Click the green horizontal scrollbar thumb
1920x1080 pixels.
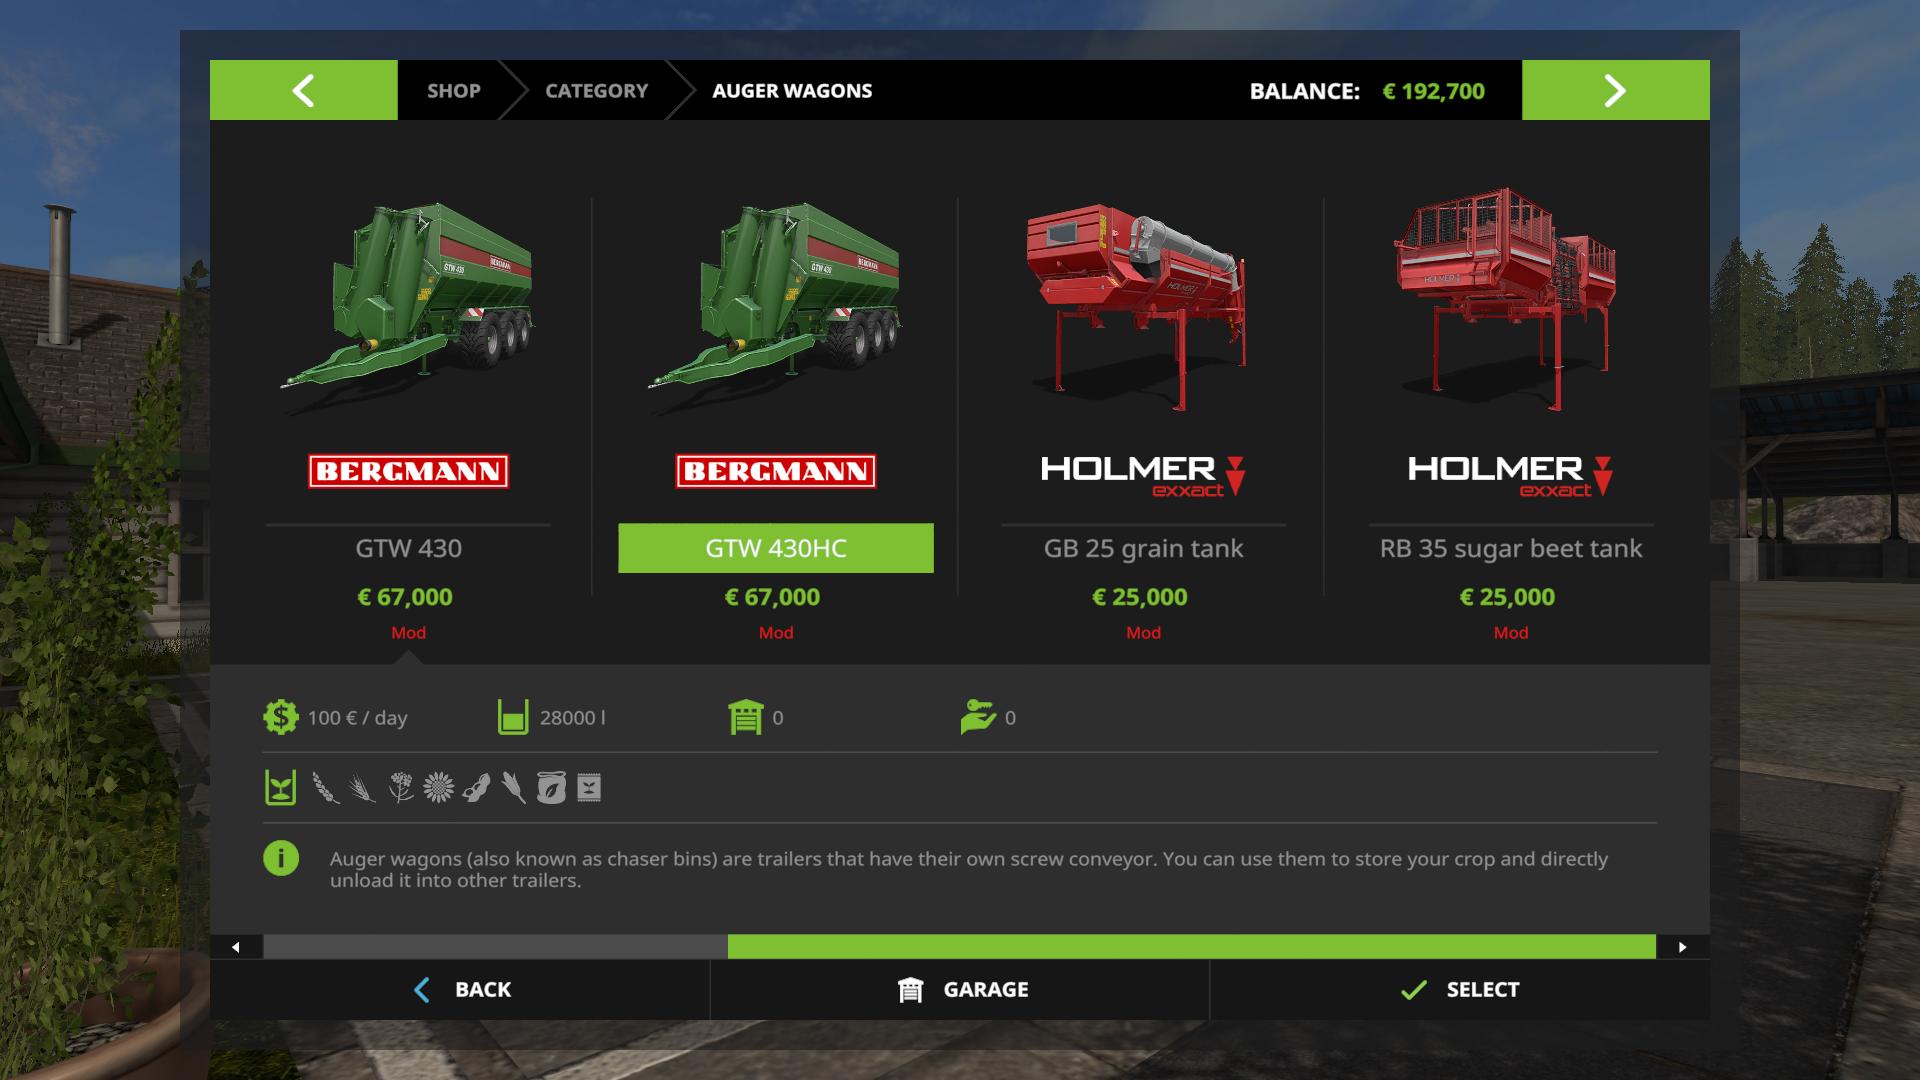[x=1192, y=947]
